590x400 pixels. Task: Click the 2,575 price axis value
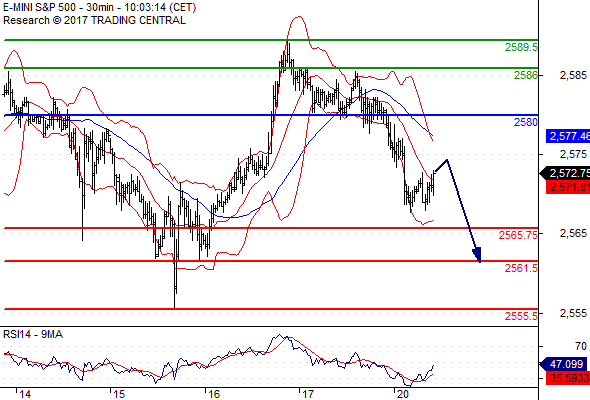pos(573,154)
